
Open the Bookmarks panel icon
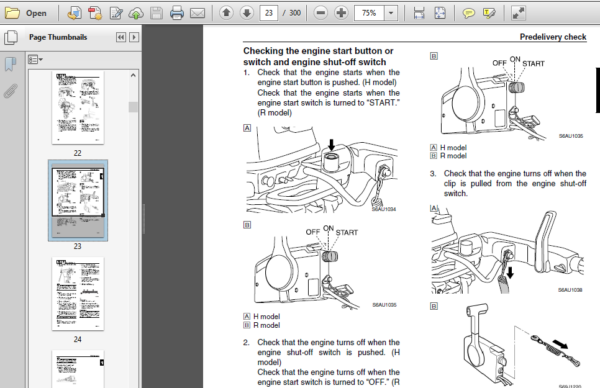click(x=10, y=64)
